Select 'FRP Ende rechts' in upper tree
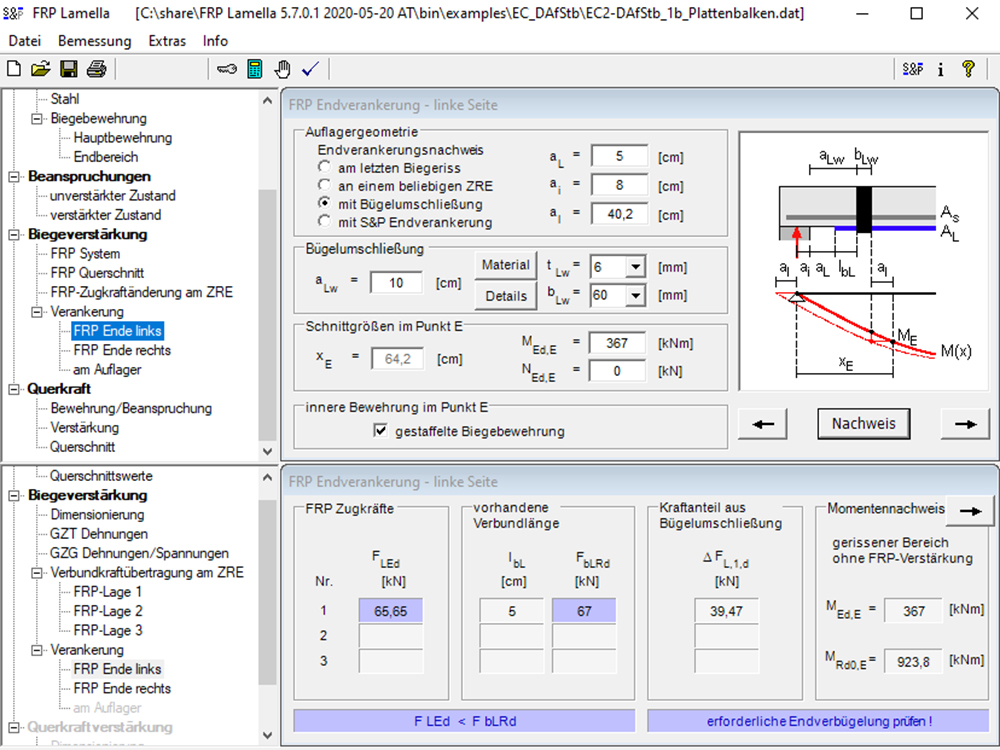Screen dimensions: 1000x750 tap(122, 350)
